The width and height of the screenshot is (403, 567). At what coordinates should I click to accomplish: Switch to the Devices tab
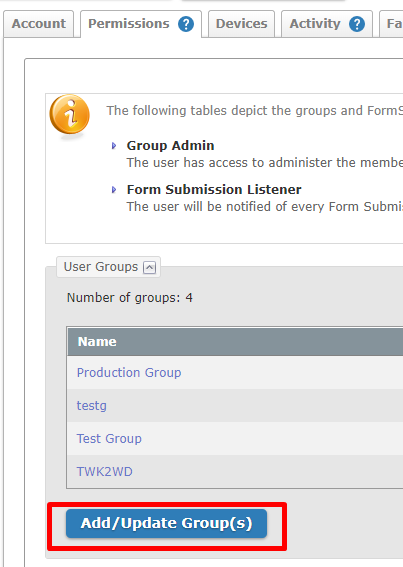coord(241,24)
